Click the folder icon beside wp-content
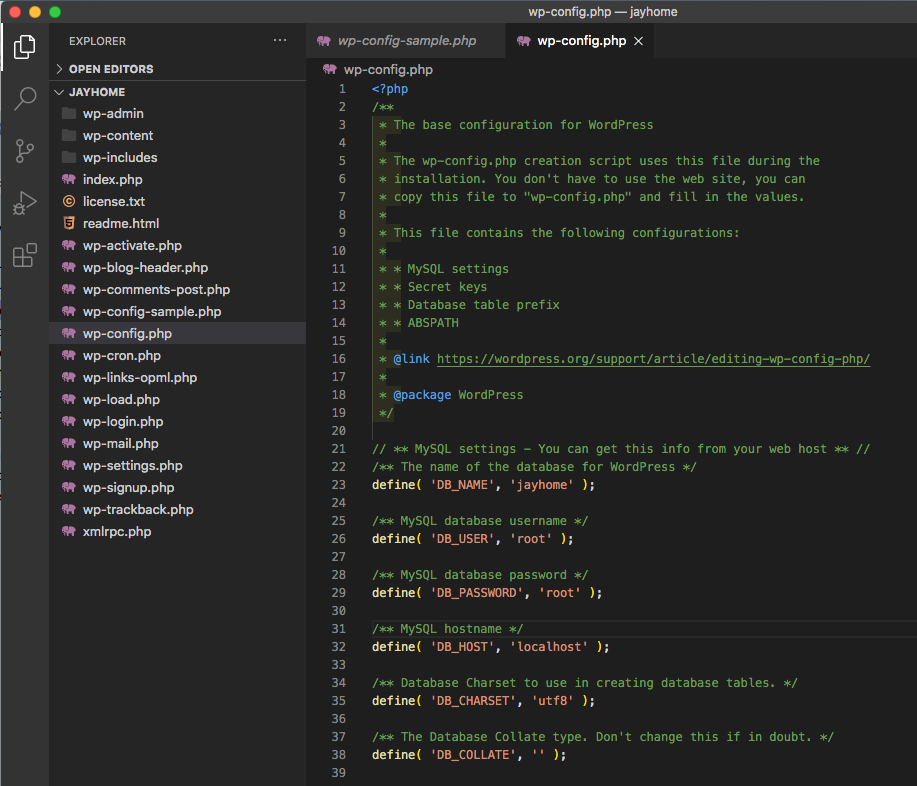917x786 pixels. [69, 135]
